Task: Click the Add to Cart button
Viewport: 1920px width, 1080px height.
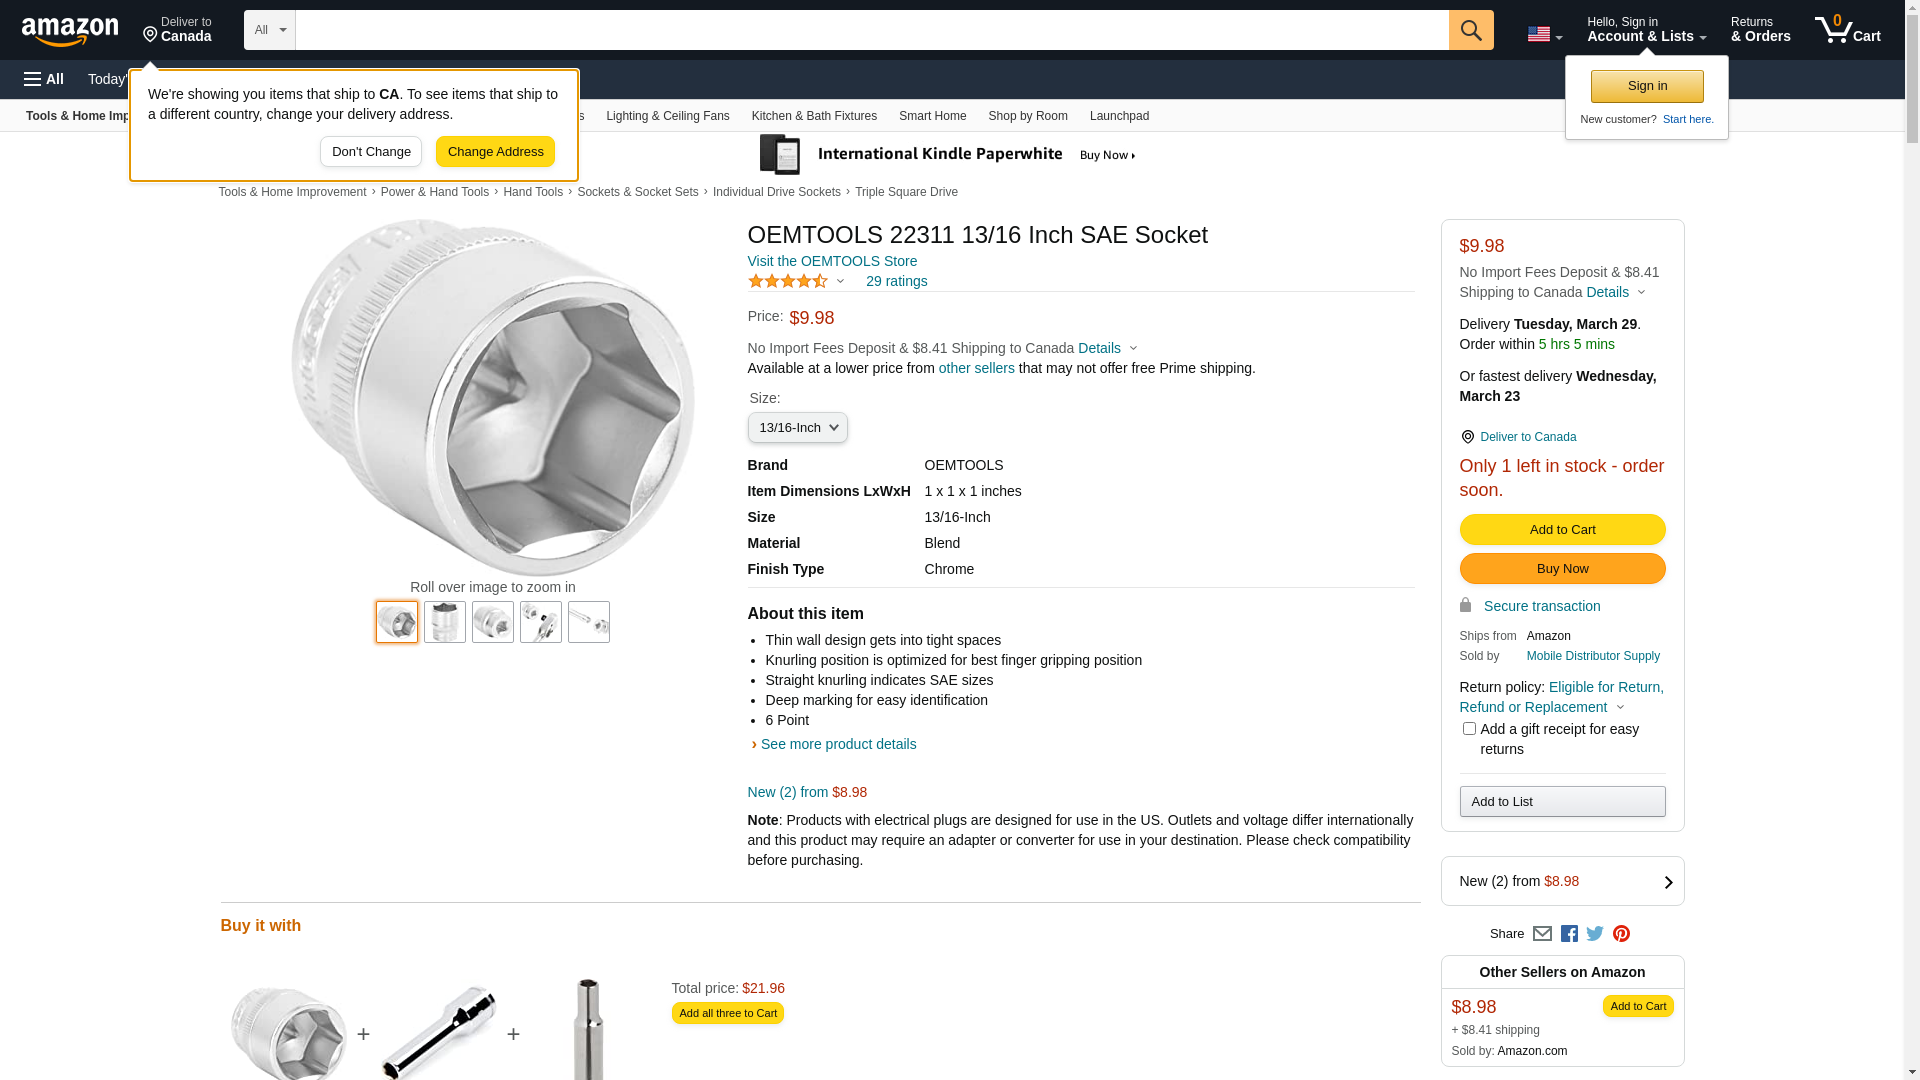Action: click(1562, 530)
